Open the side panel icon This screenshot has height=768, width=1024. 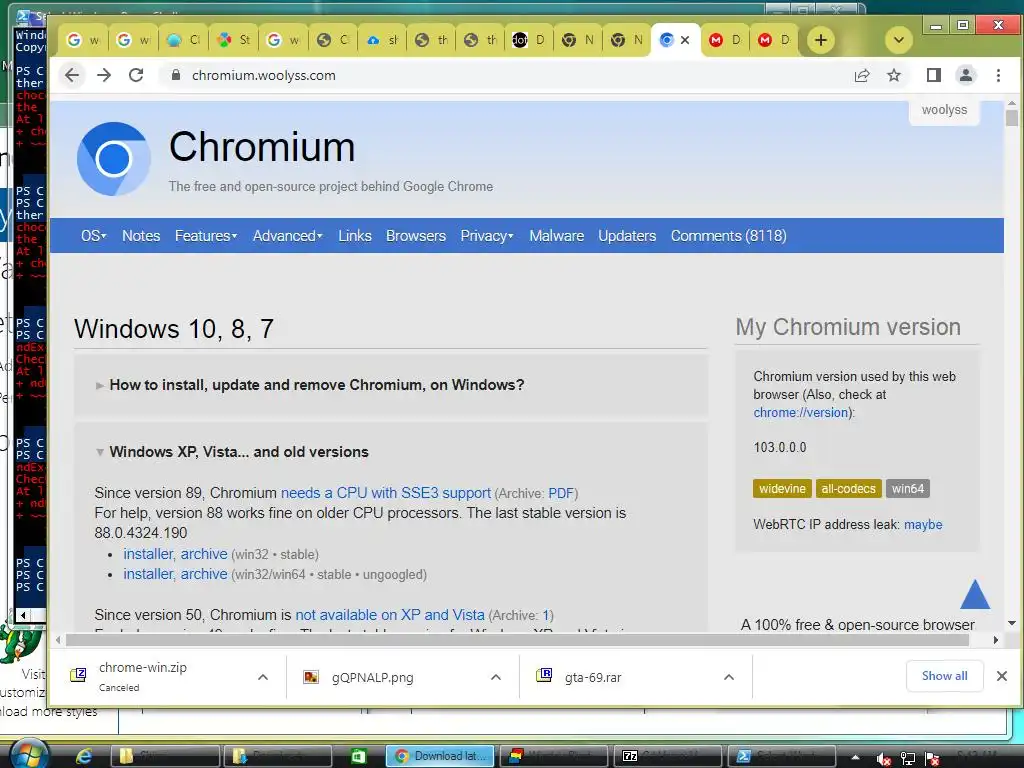(x=934, y=75)
